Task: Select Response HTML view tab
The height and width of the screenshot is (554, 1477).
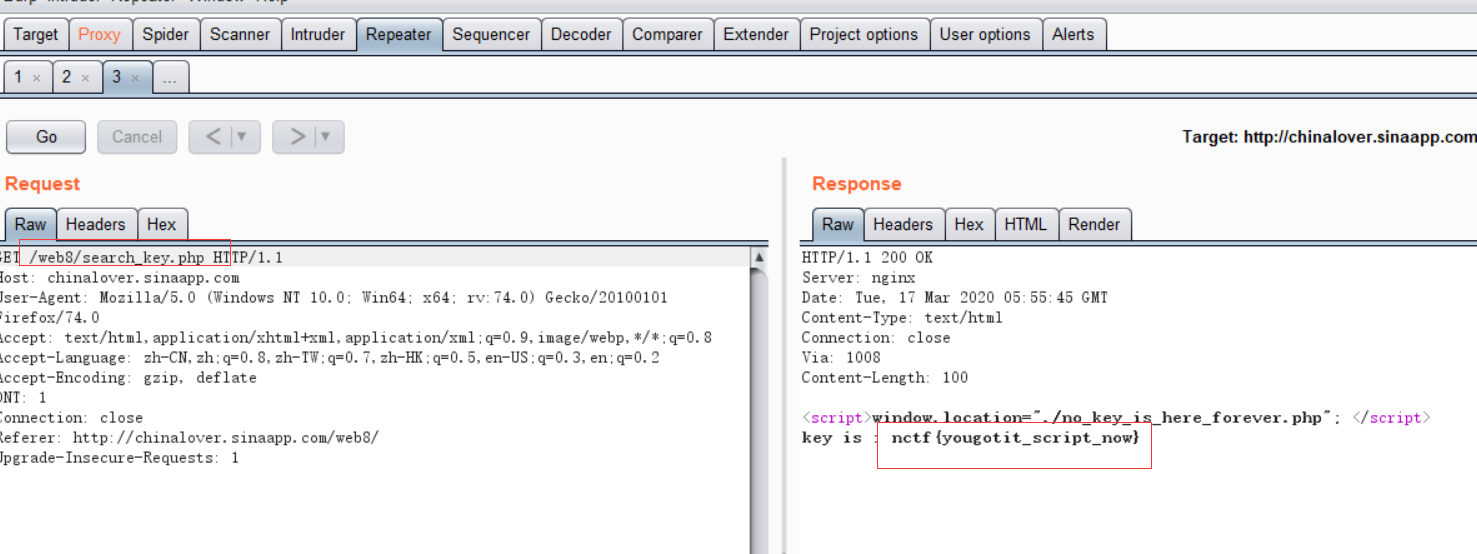Action: click(1025, 224)
